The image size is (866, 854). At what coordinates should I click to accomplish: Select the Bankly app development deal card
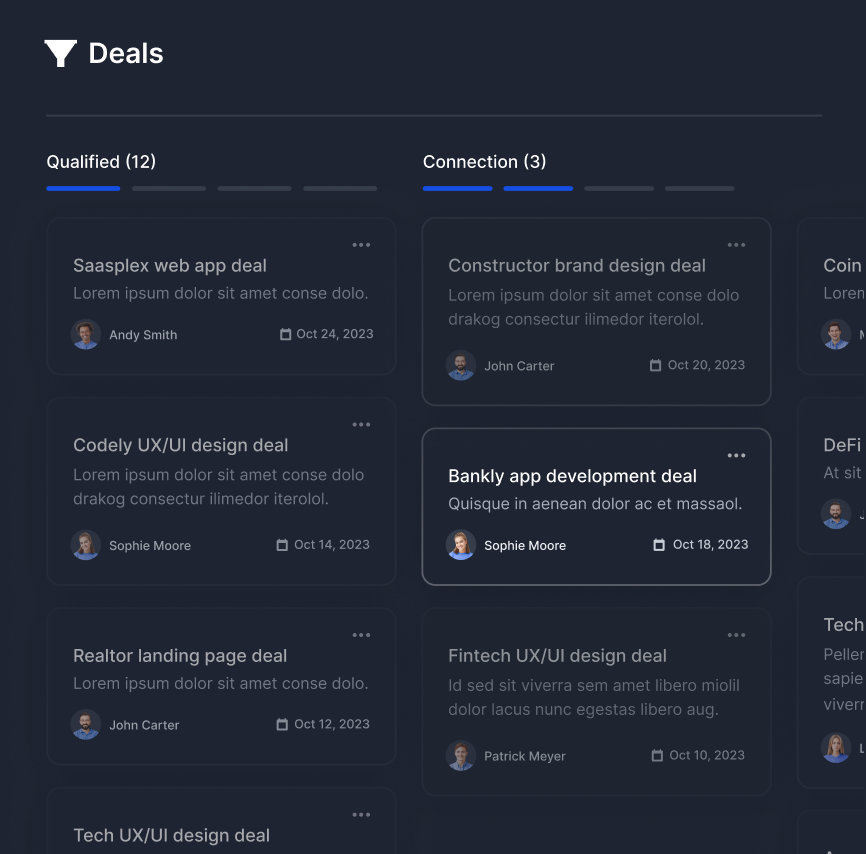click(x=597, y=505)
